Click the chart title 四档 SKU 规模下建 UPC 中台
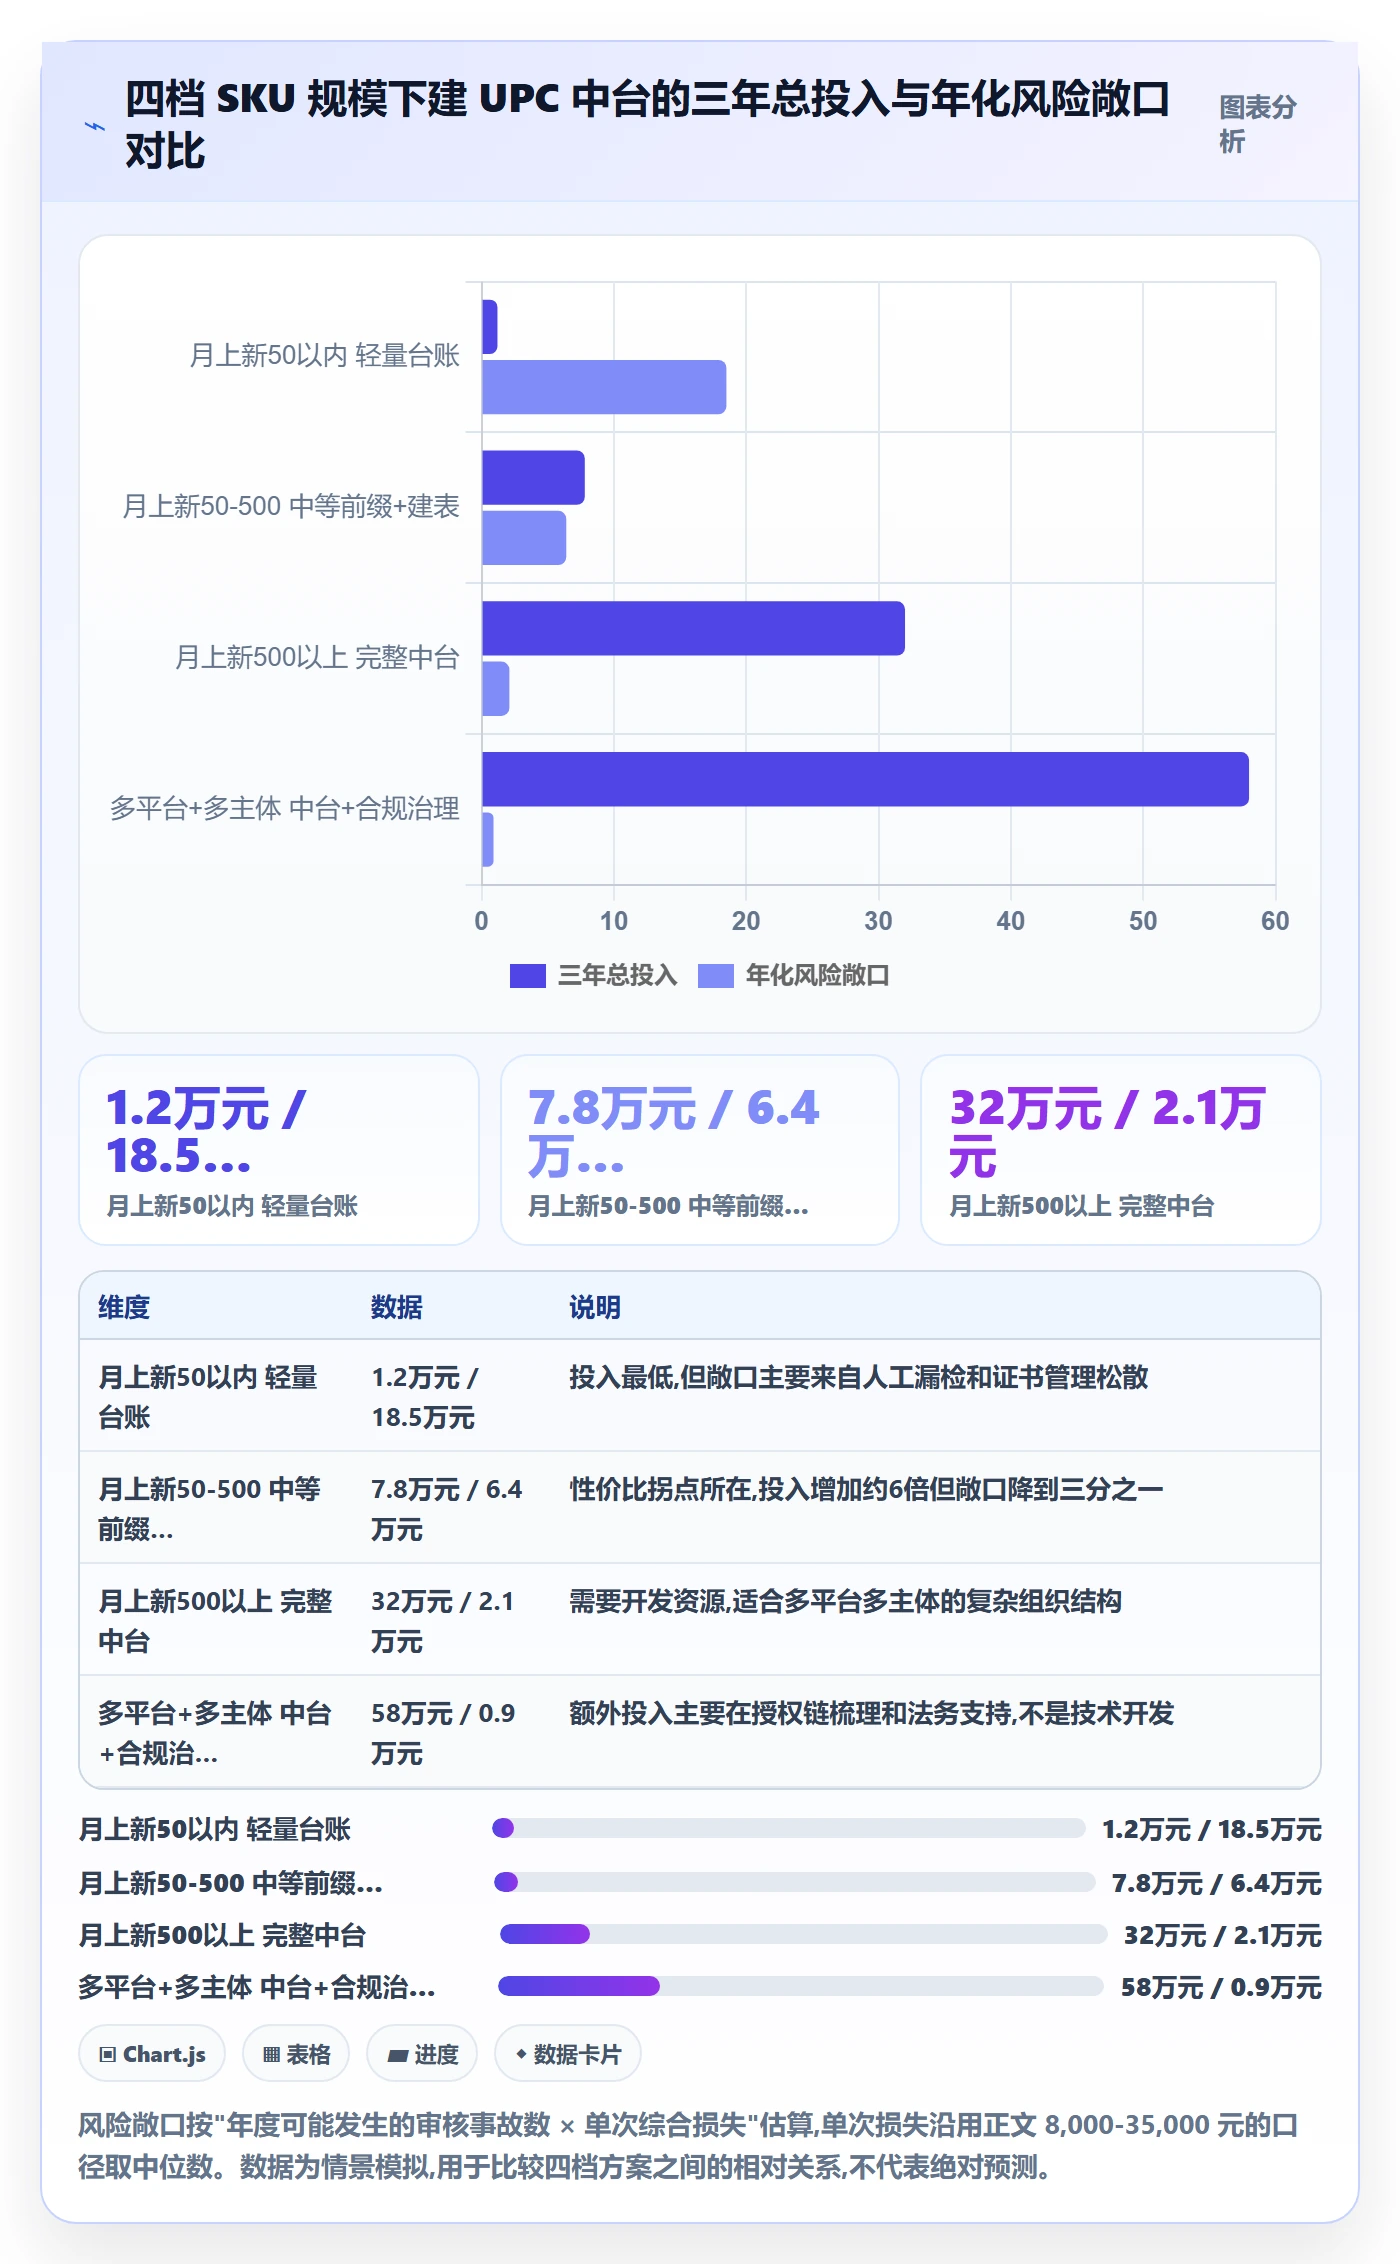This screenshot has width=1400, height=2264. coord(647,124)
